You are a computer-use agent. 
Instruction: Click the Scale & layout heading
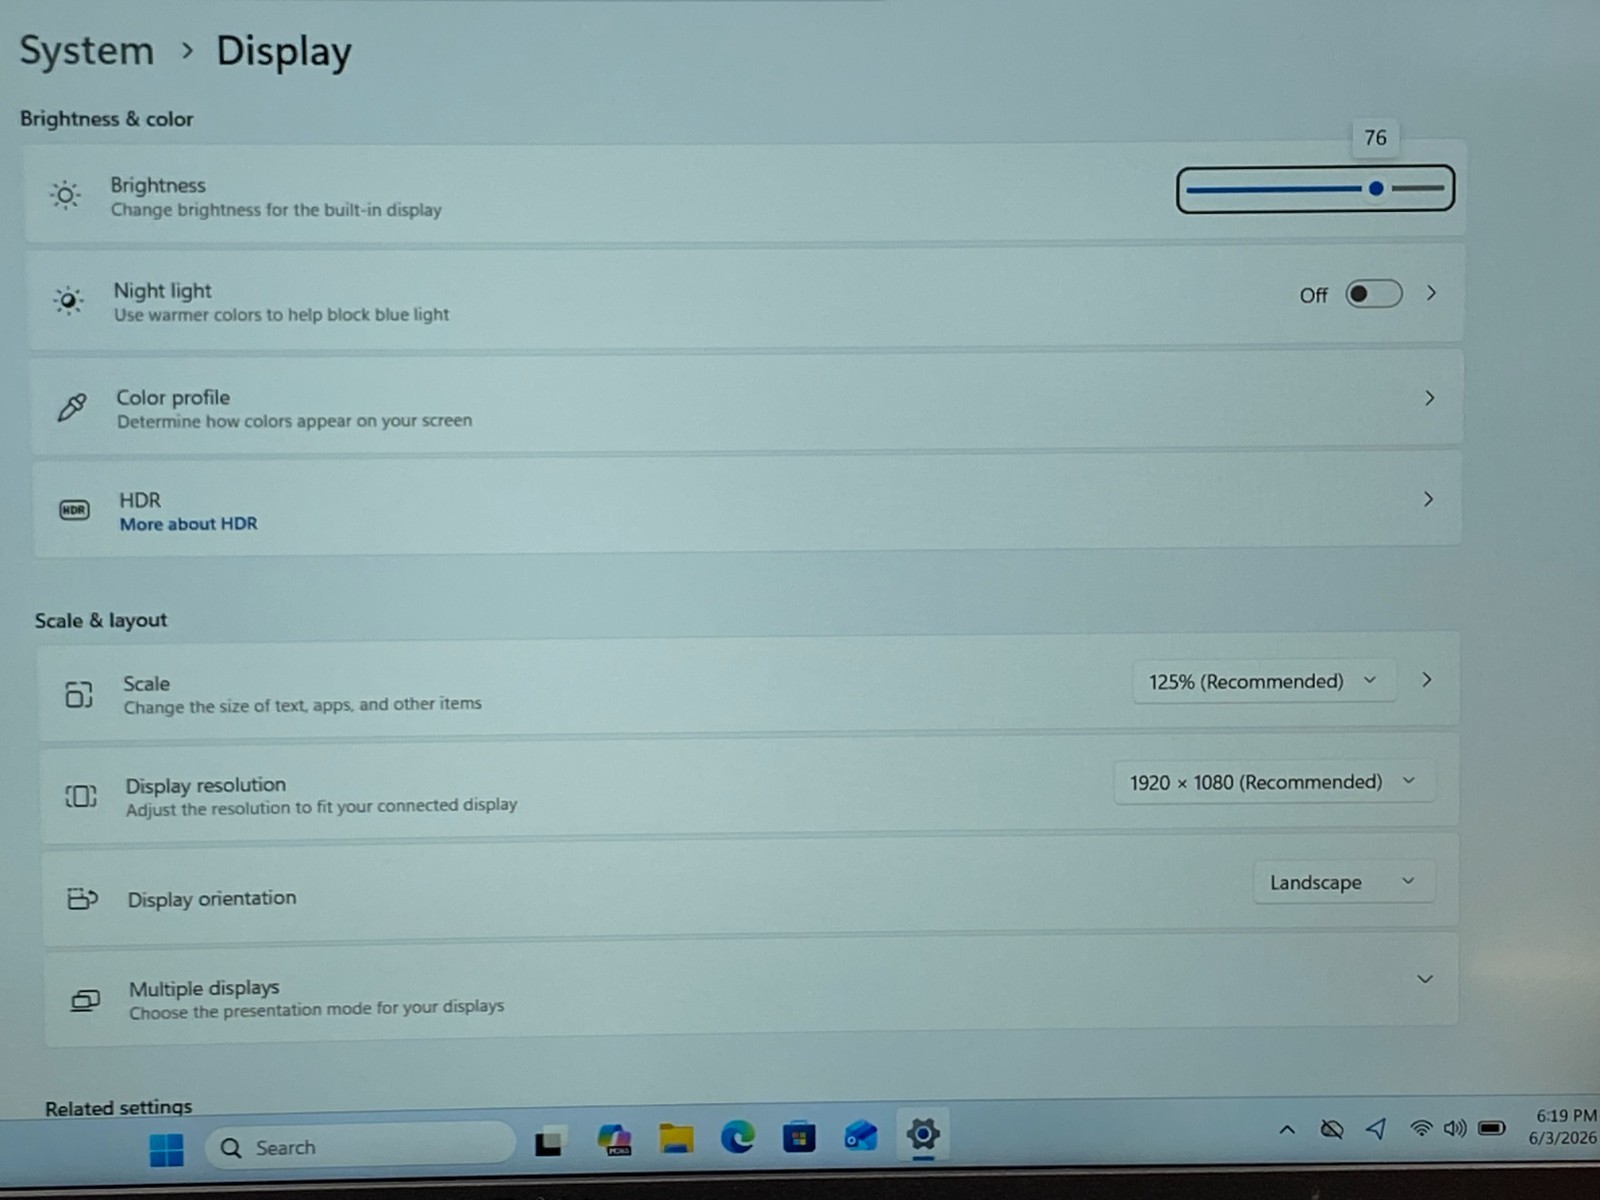tap(101, 620)
